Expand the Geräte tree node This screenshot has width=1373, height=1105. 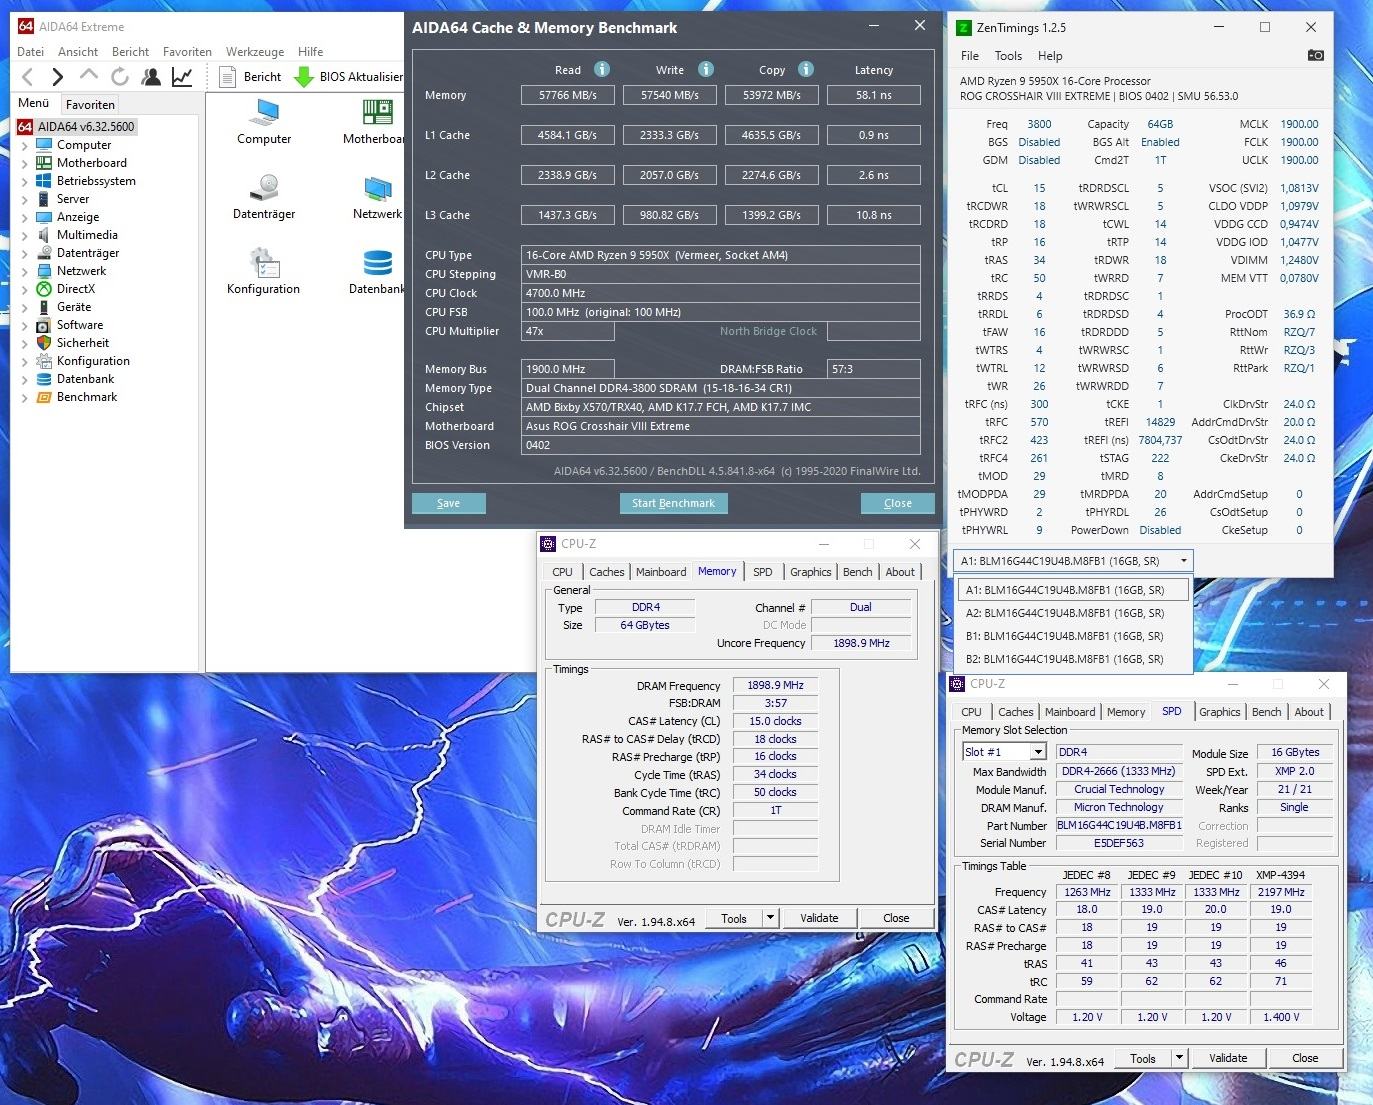[x=25, y=307]
